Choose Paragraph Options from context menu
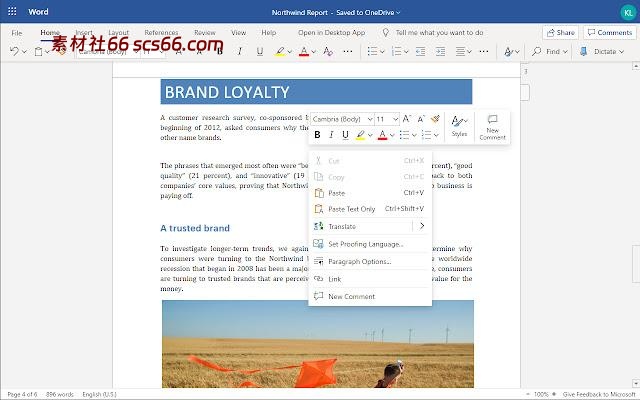The image size is (640, 400). [x=359, y=261]
